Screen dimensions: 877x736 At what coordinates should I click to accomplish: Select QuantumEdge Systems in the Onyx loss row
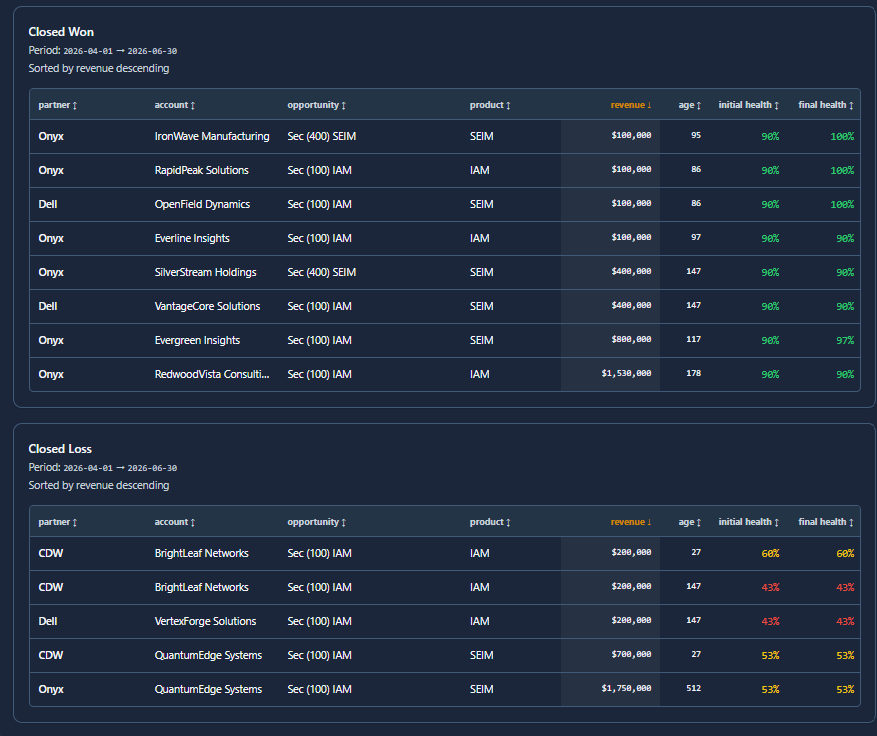pyautogui.click(x=208, y=690)
